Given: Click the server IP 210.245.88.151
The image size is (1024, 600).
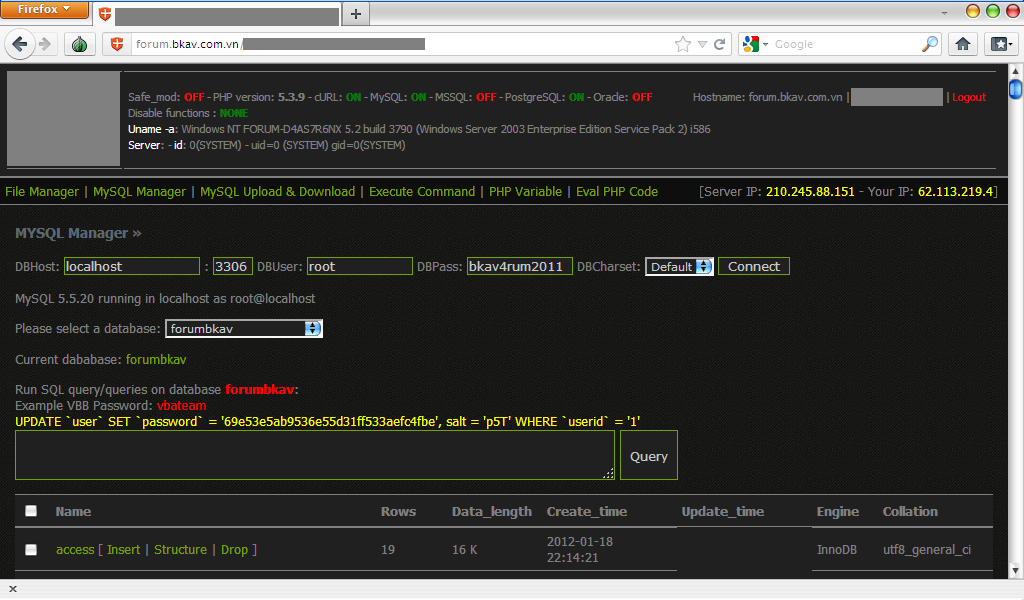Looking at the screenshot, I should 810,192.
